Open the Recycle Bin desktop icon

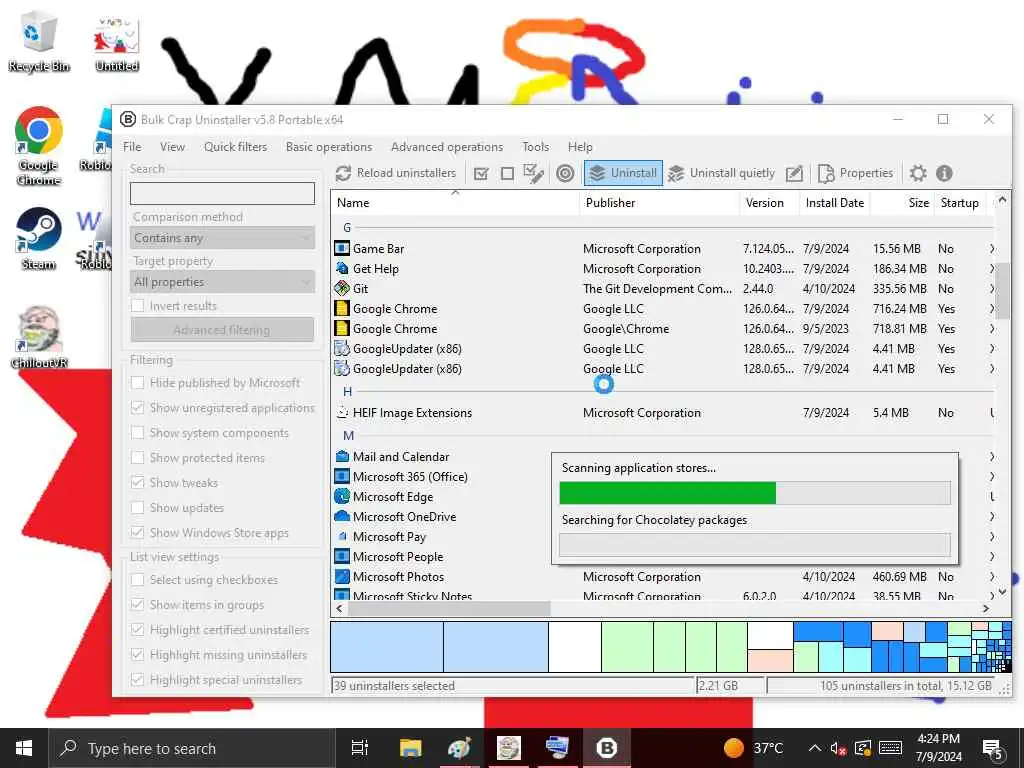click(39, 40)
